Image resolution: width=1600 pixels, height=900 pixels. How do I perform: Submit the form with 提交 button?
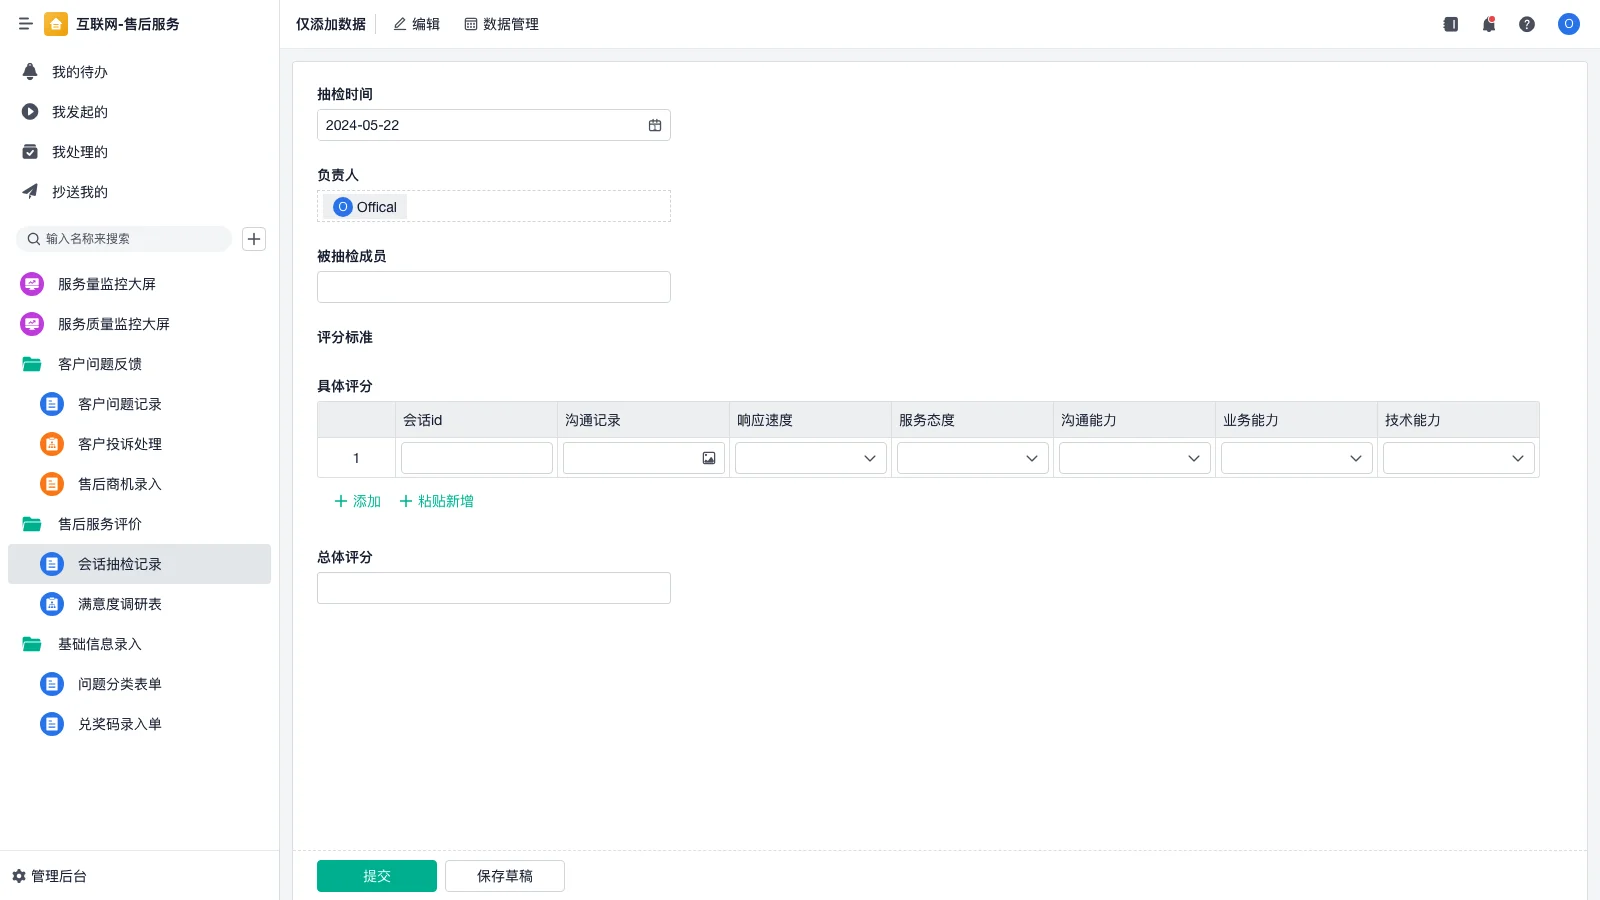[376, 875]
